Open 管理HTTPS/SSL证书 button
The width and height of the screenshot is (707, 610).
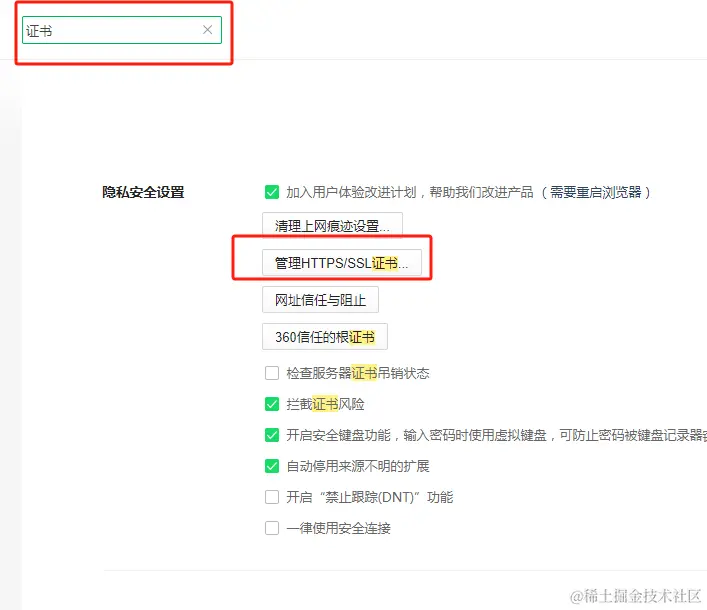(x=342, y=262)
